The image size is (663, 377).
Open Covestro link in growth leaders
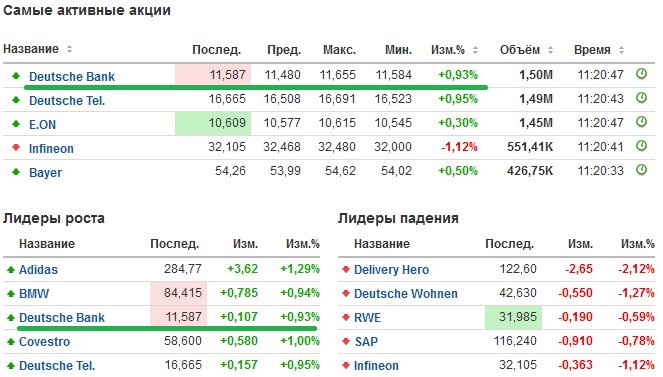(x=44, y=341)
